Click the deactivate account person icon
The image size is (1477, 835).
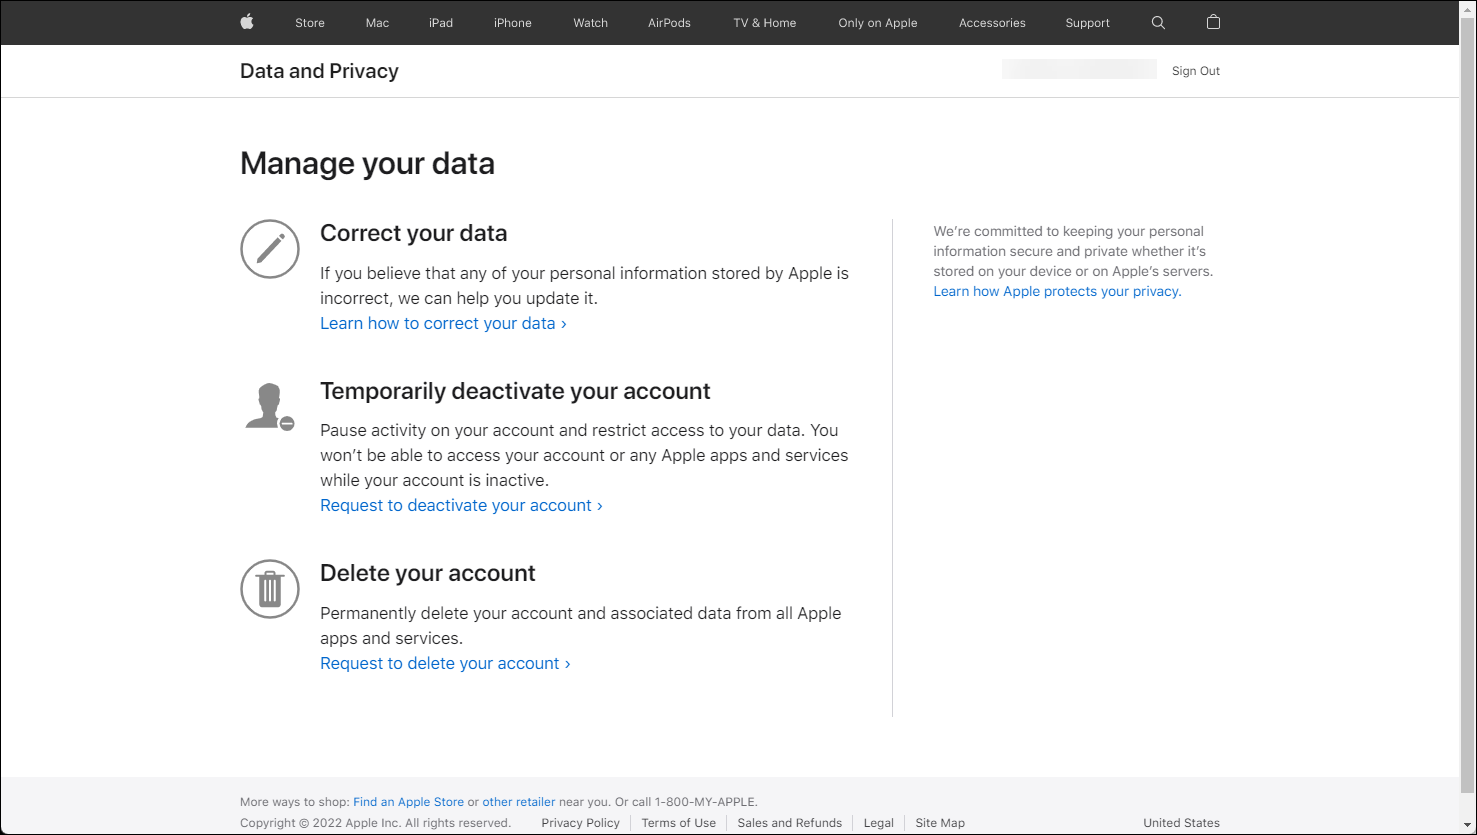point(269,407)
